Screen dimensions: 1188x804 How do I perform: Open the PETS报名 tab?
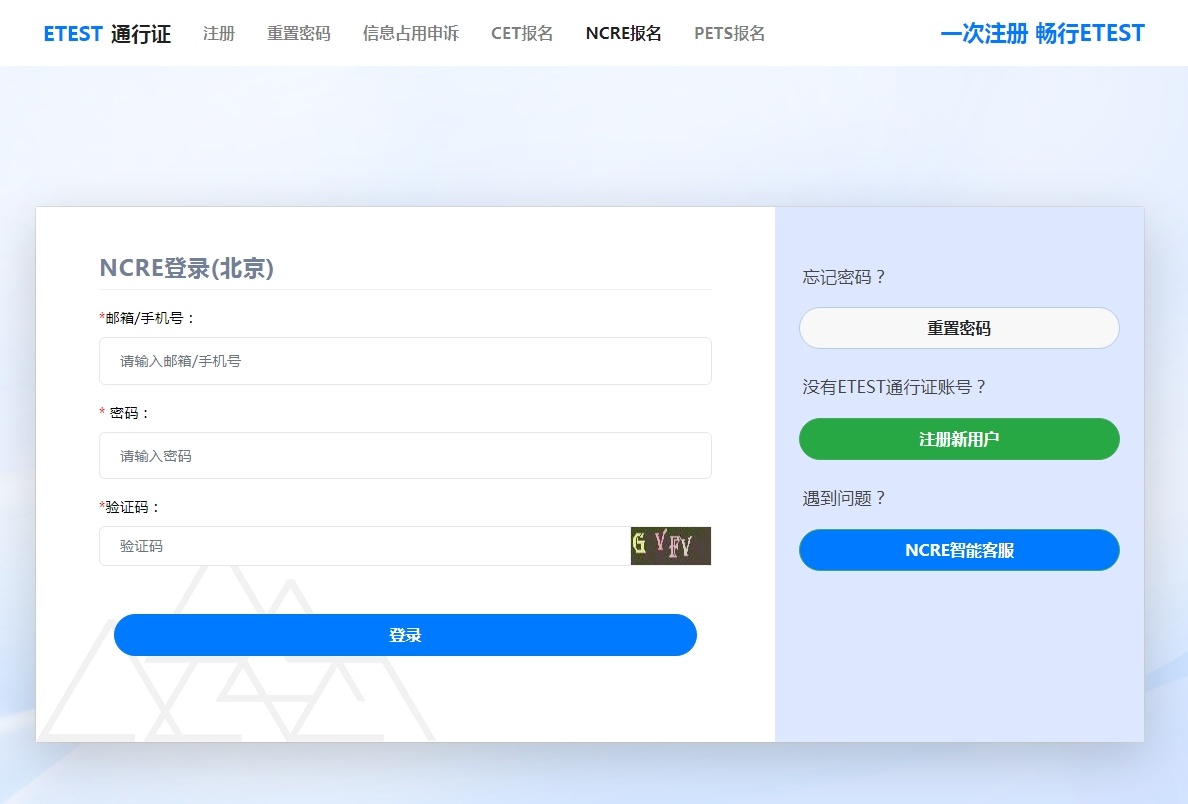729,34
